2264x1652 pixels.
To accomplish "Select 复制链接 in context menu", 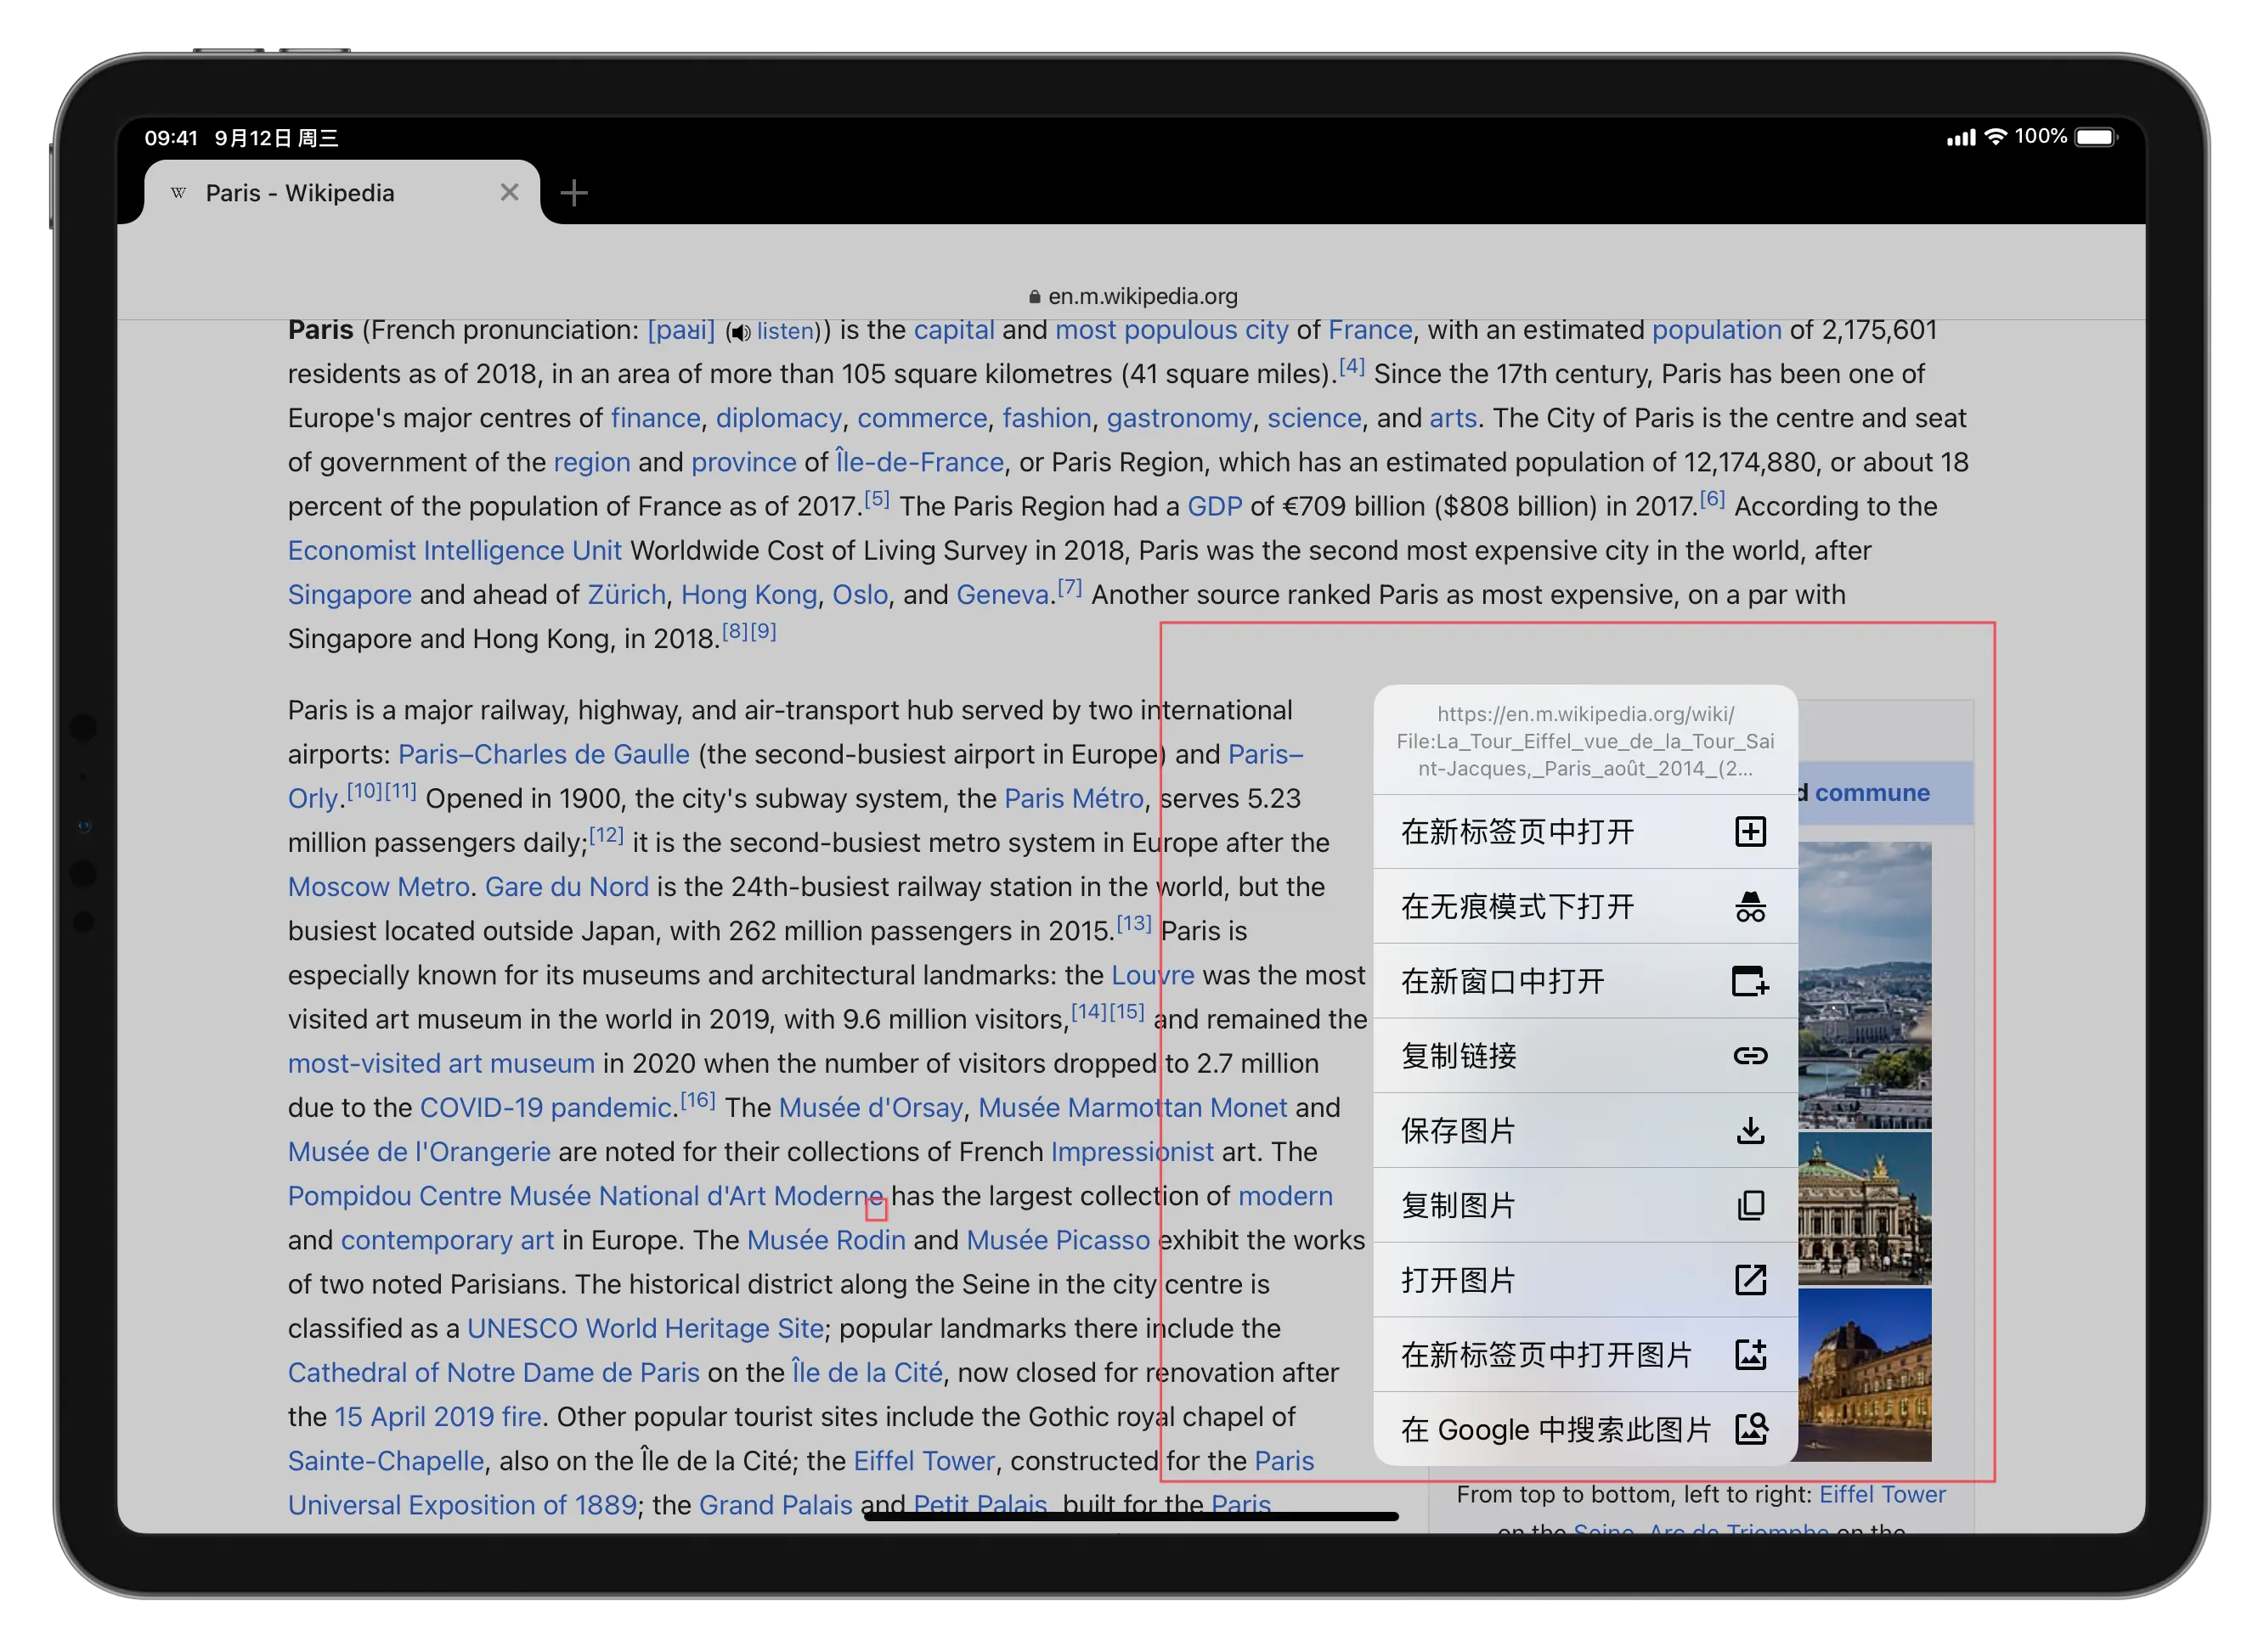I will pos(1584,1056).
